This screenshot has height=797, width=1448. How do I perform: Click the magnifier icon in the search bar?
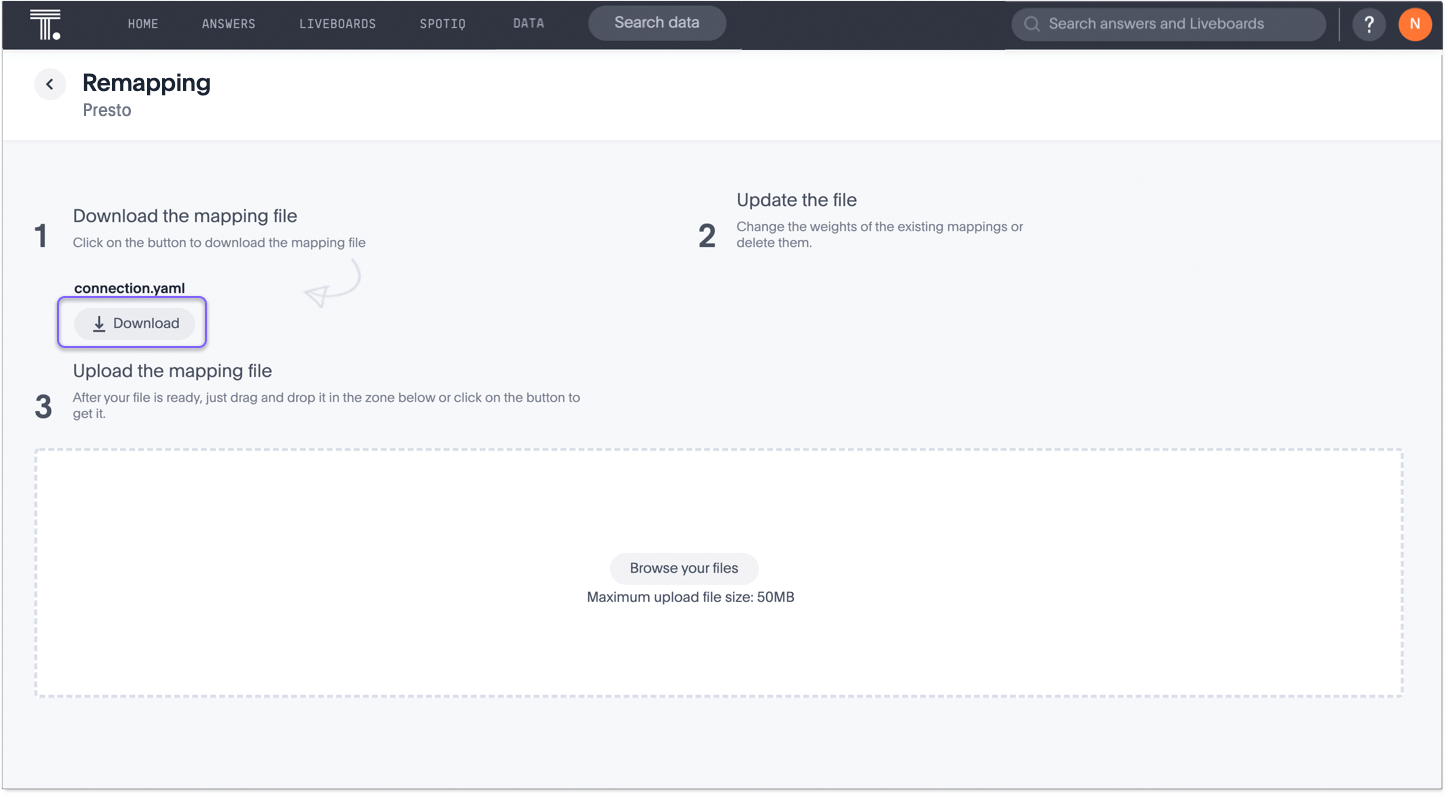point(1031,24)
